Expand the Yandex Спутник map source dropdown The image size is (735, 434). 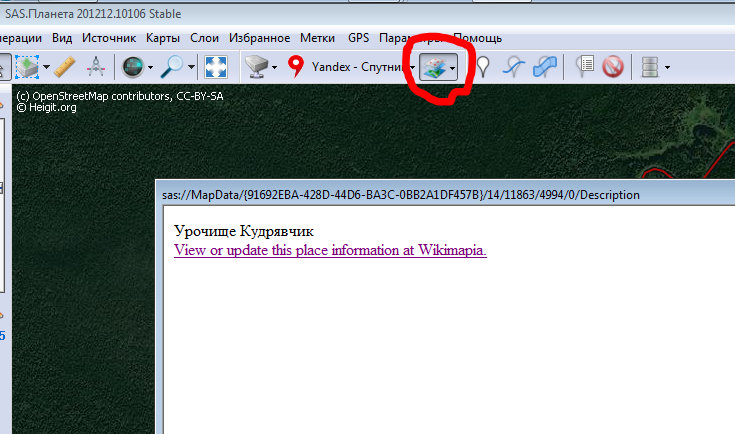(411, 68)
